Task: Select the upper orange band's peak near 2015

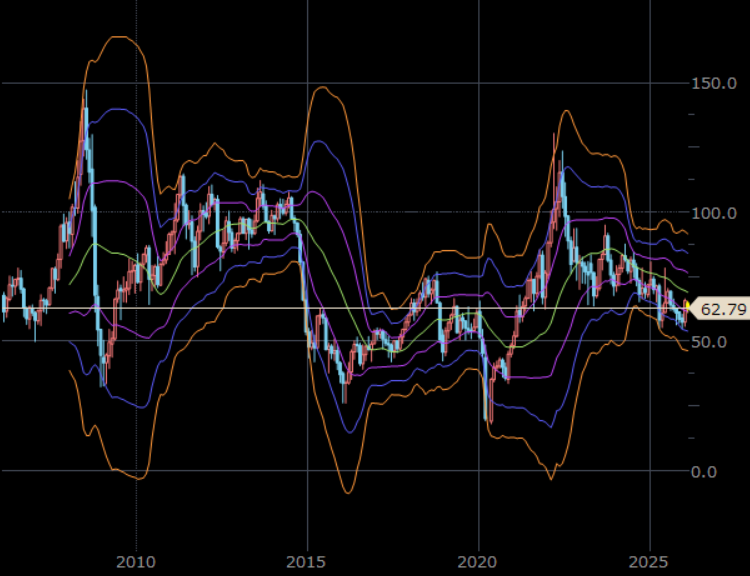Action: click(x=322, y=87)
